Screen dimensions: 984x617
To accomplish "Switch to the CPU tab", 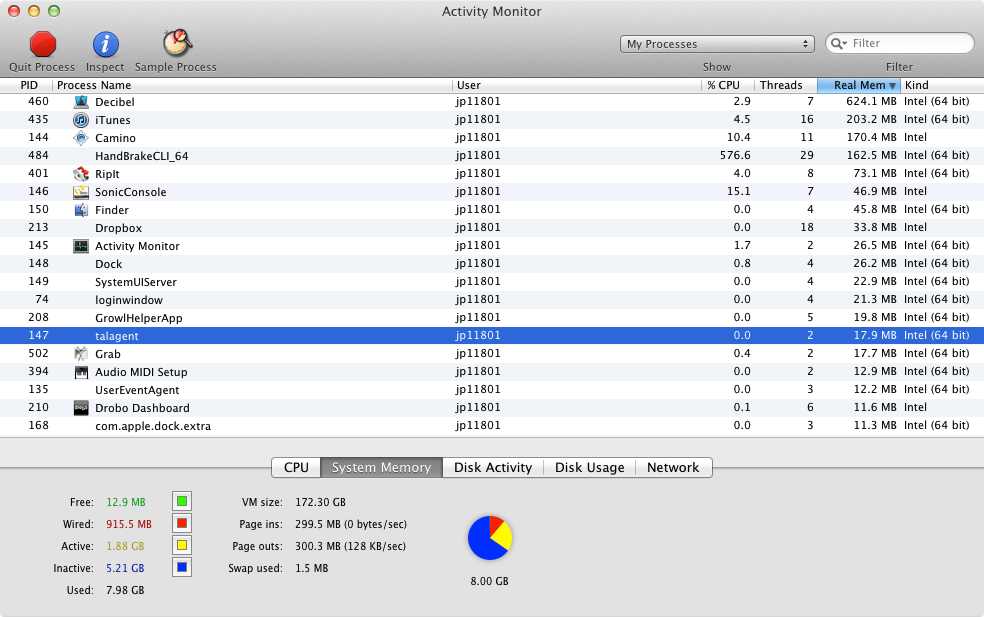I will (296, 467).
